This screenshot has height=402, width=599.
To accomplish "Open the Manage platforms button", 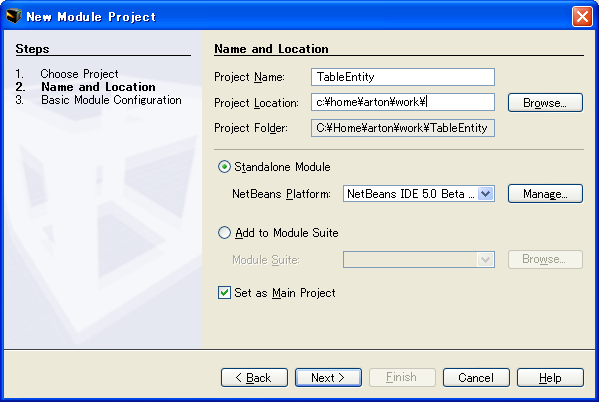I will coord(545,194).
